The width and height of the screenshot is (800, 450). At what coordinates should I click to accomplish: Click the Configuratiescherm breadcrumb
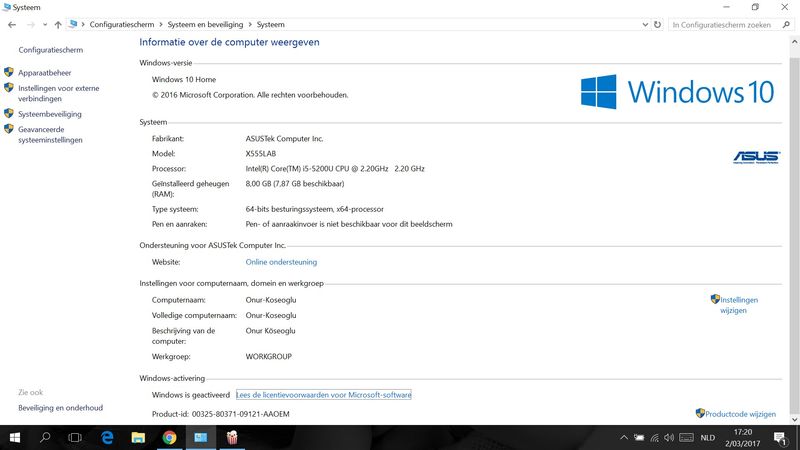tap(122, 24)
